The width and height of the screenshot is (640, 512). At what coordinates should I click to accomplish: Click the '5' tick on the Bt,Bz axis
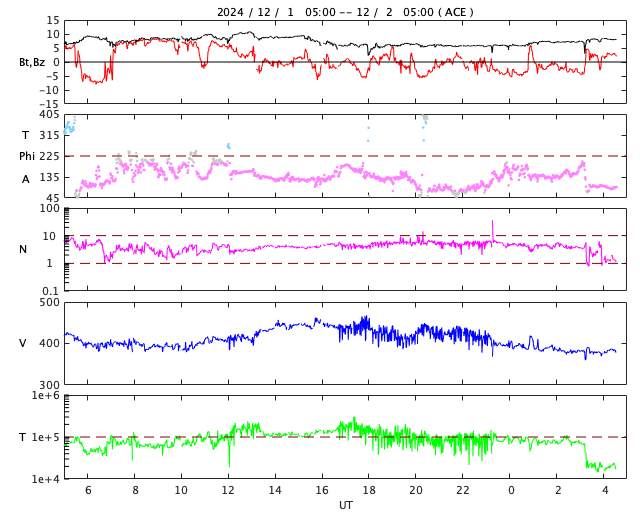[x=56, y=48]
